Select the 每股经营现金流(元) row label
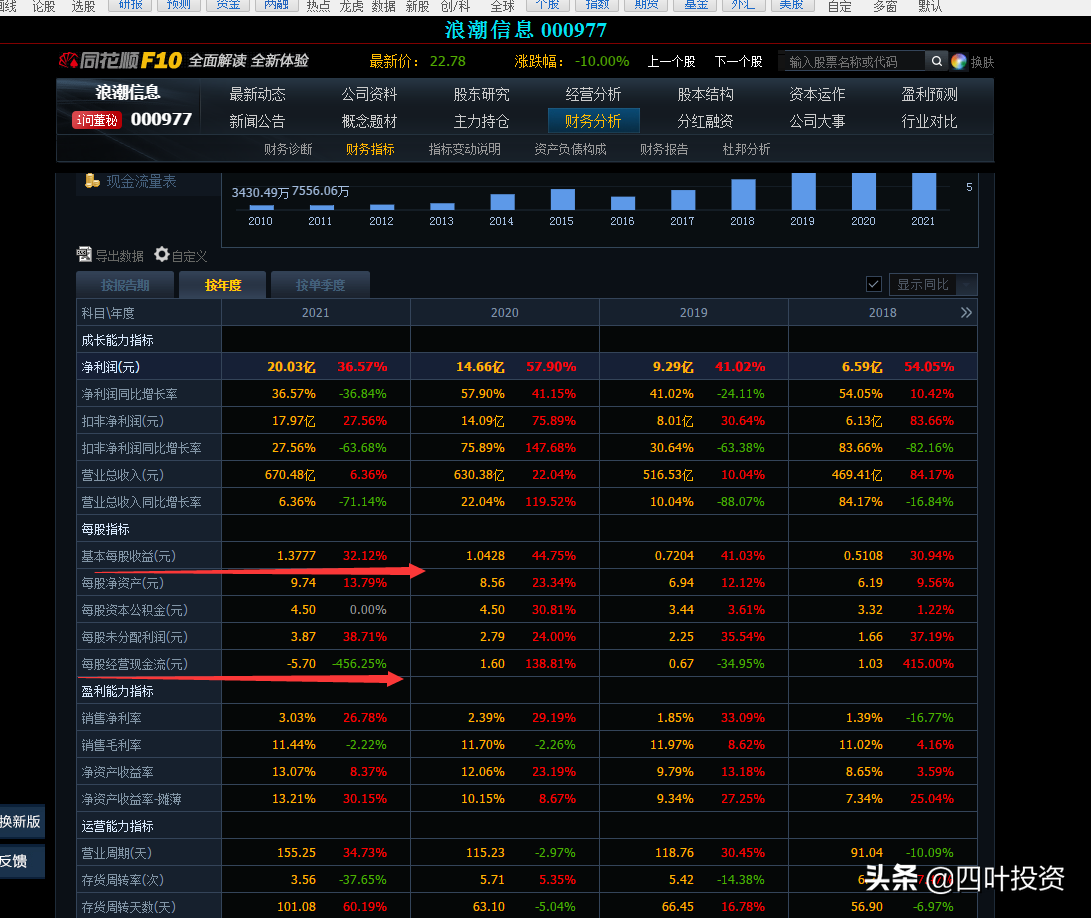1091x918 pixels. 135,664
